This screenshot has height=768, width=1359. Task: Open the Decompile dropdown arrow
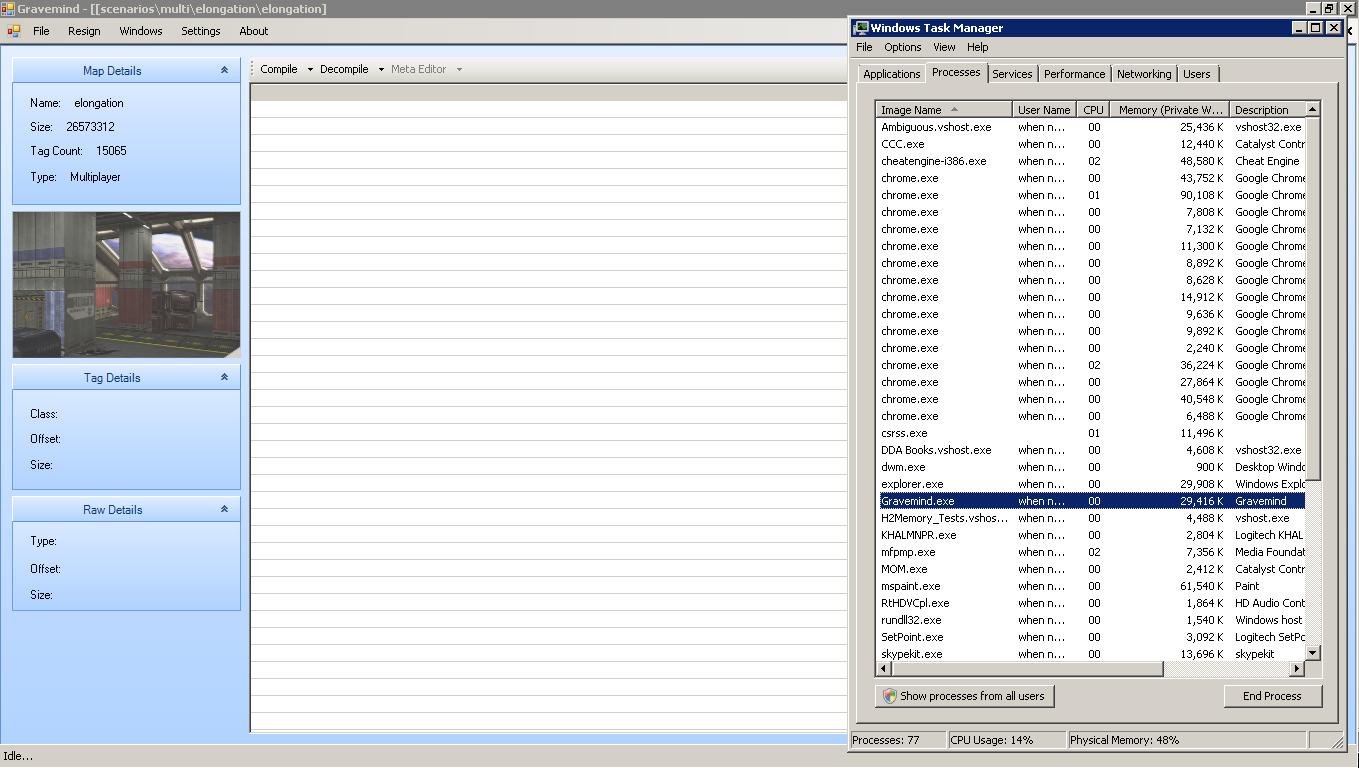tap(381, 70)
